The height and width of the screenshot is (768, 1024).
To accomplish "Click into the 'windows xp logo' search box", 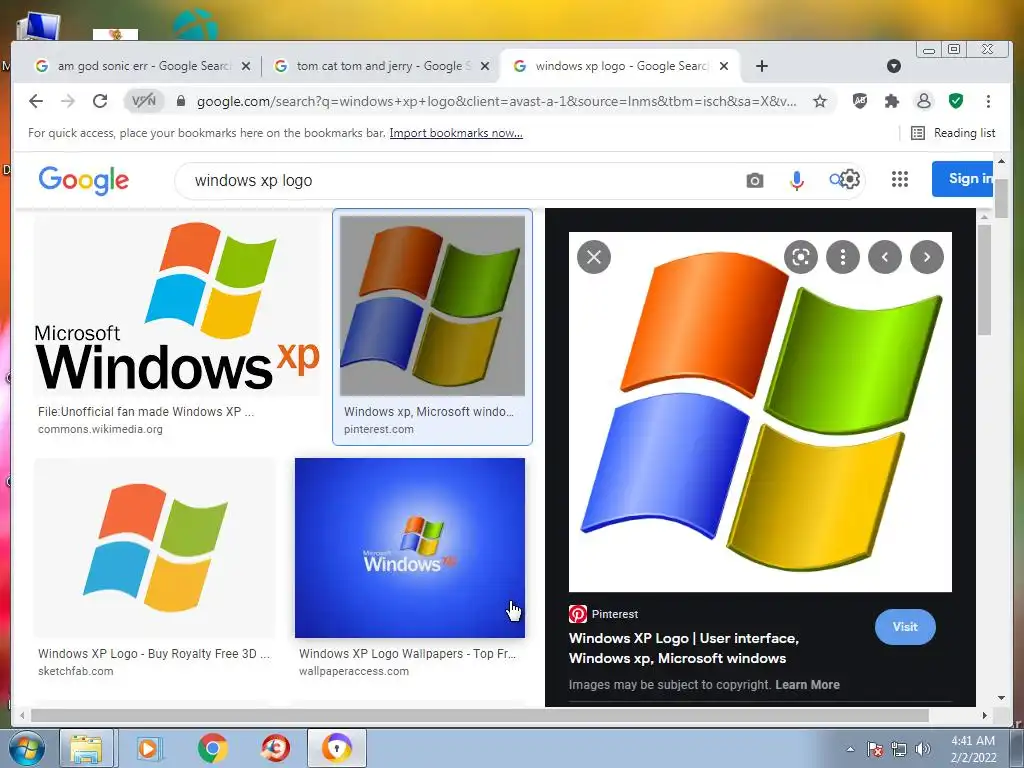I will click(457, 180).
